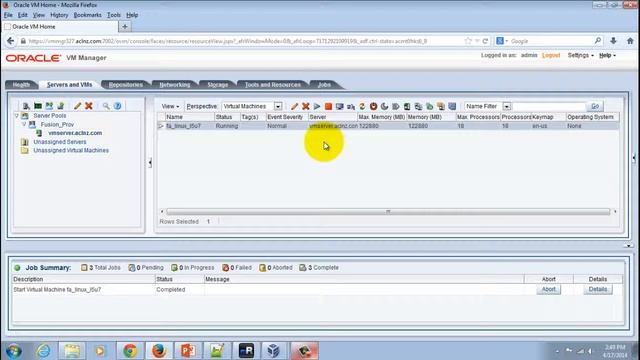Open a new Firefox tab with the plus button
Screen dimensions: 640x360
click(x=125, y=27)
